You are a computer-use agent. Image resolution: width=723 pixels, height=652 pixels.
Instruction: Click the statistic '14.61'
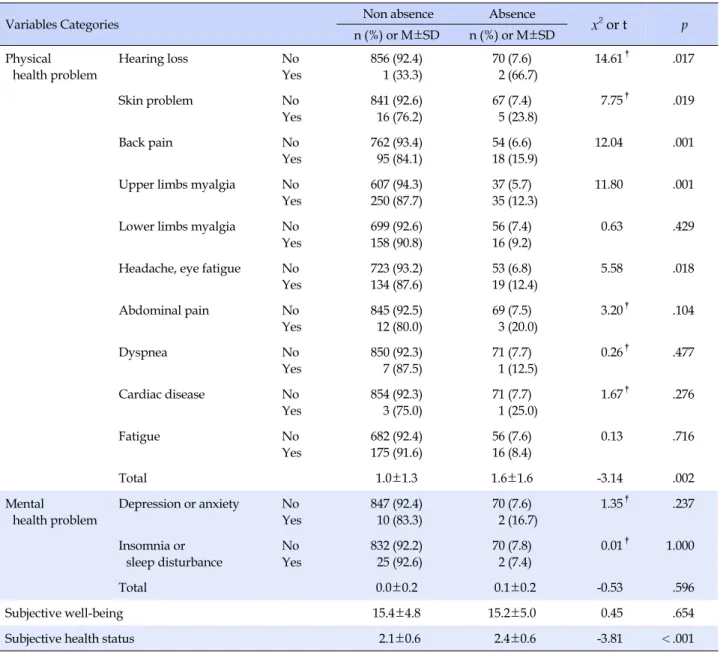point(609,59)
